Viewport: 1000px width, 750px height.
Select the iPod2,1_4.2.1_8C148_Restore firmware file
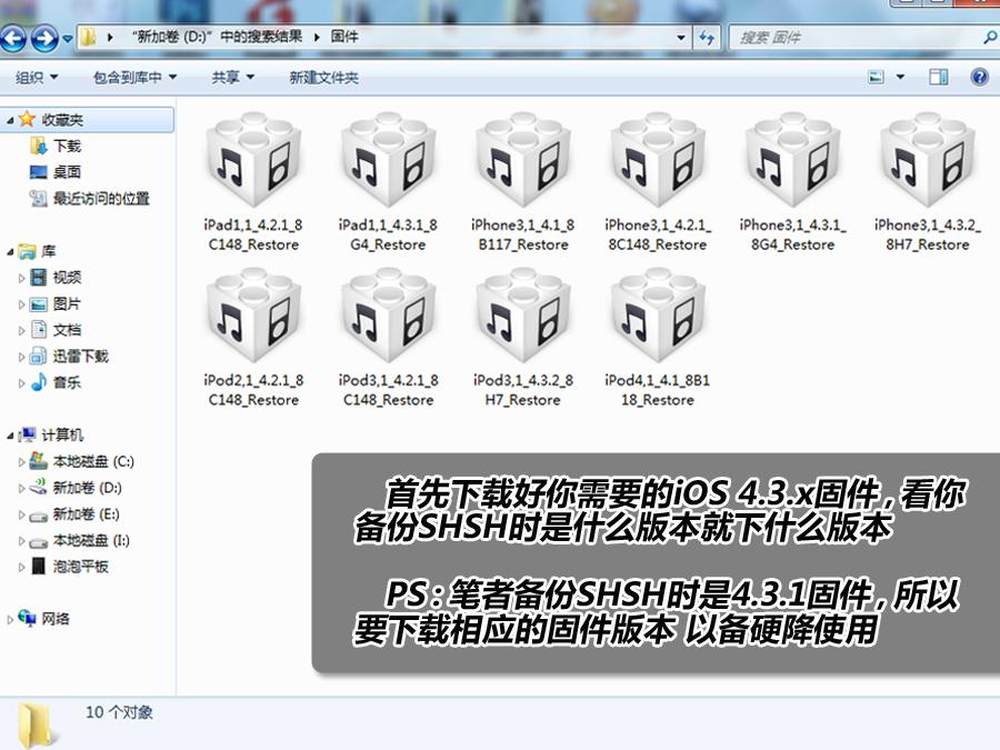pos(252,315)
